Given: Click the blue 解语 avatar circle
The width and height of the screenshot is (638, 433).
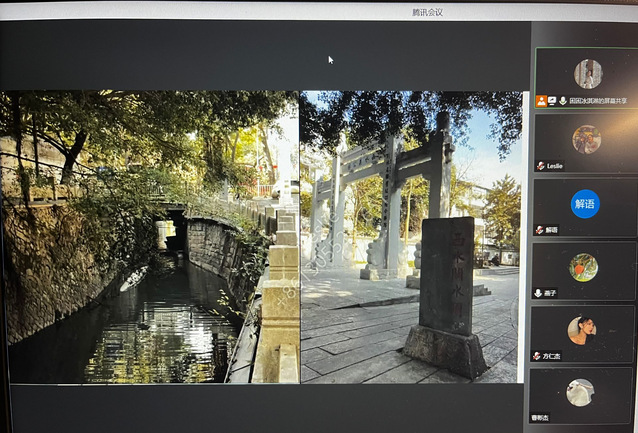Looking at the screenshot, I should 585,203.
